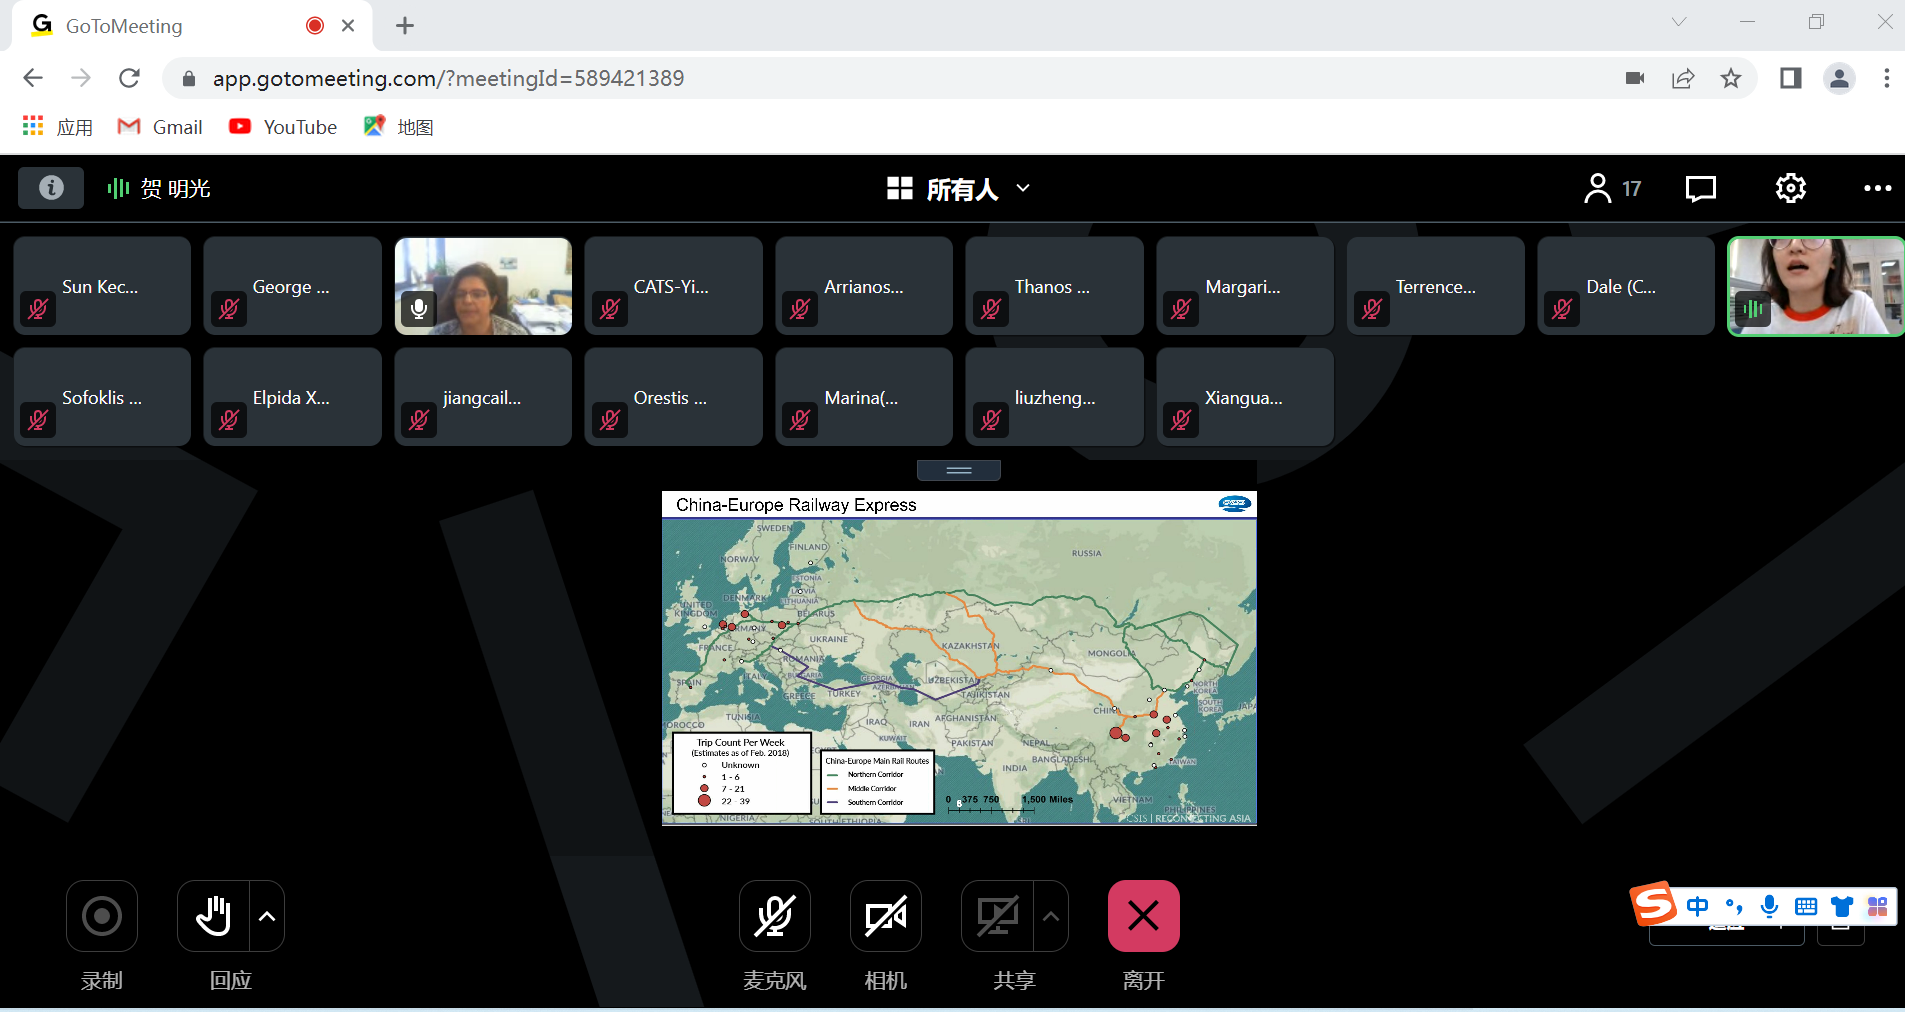
Task: Open Sogou skin shirt icon
Action: (1842, 907)
